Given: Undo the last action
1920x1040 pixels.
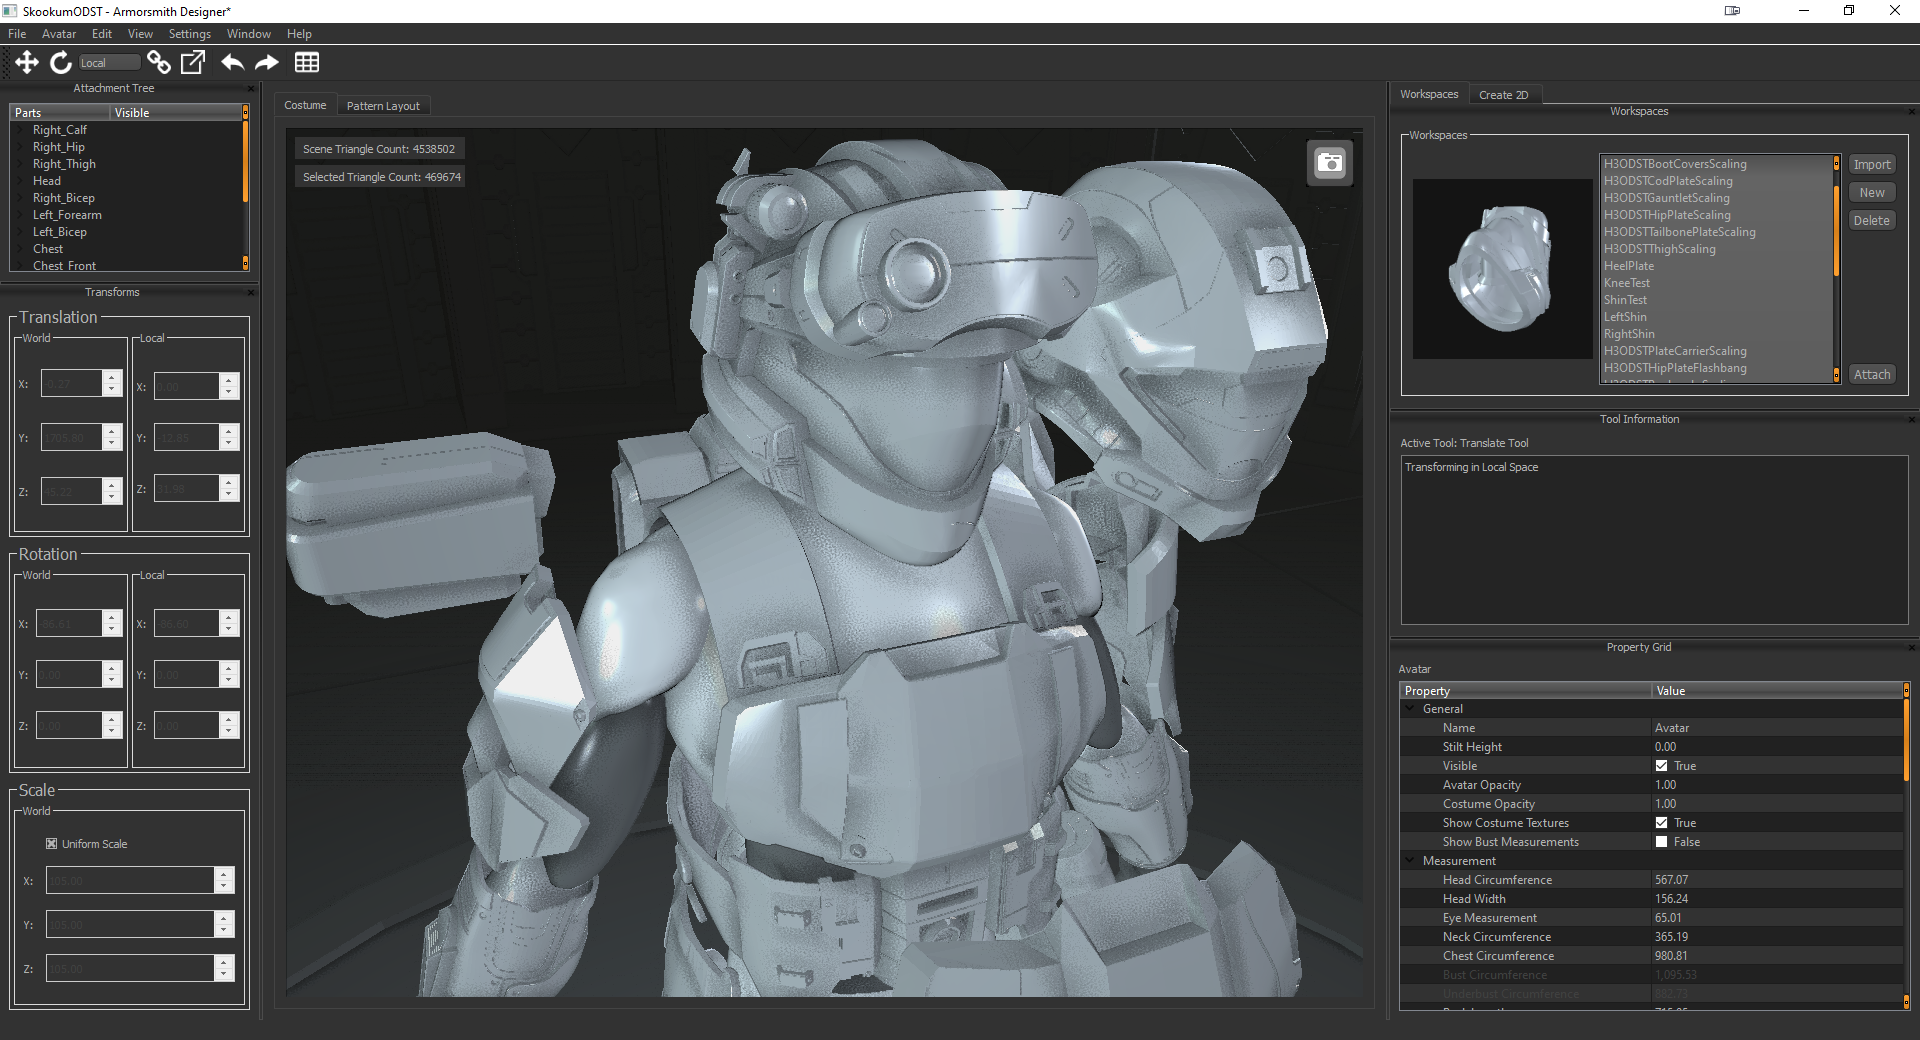Looking at the screenshot, I should point(232,63).
